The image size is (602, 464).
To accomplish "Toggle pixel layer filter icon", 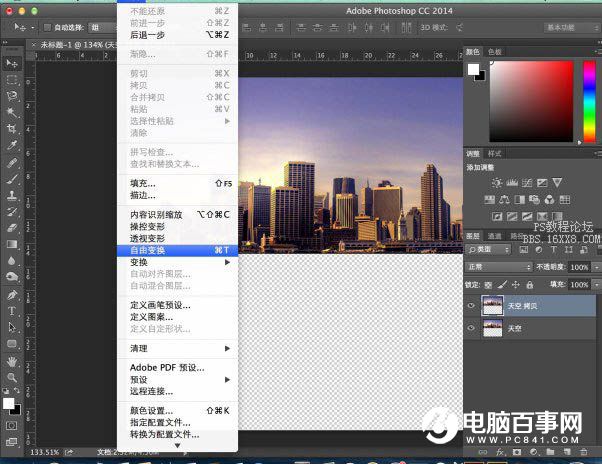I will [524, 249].
